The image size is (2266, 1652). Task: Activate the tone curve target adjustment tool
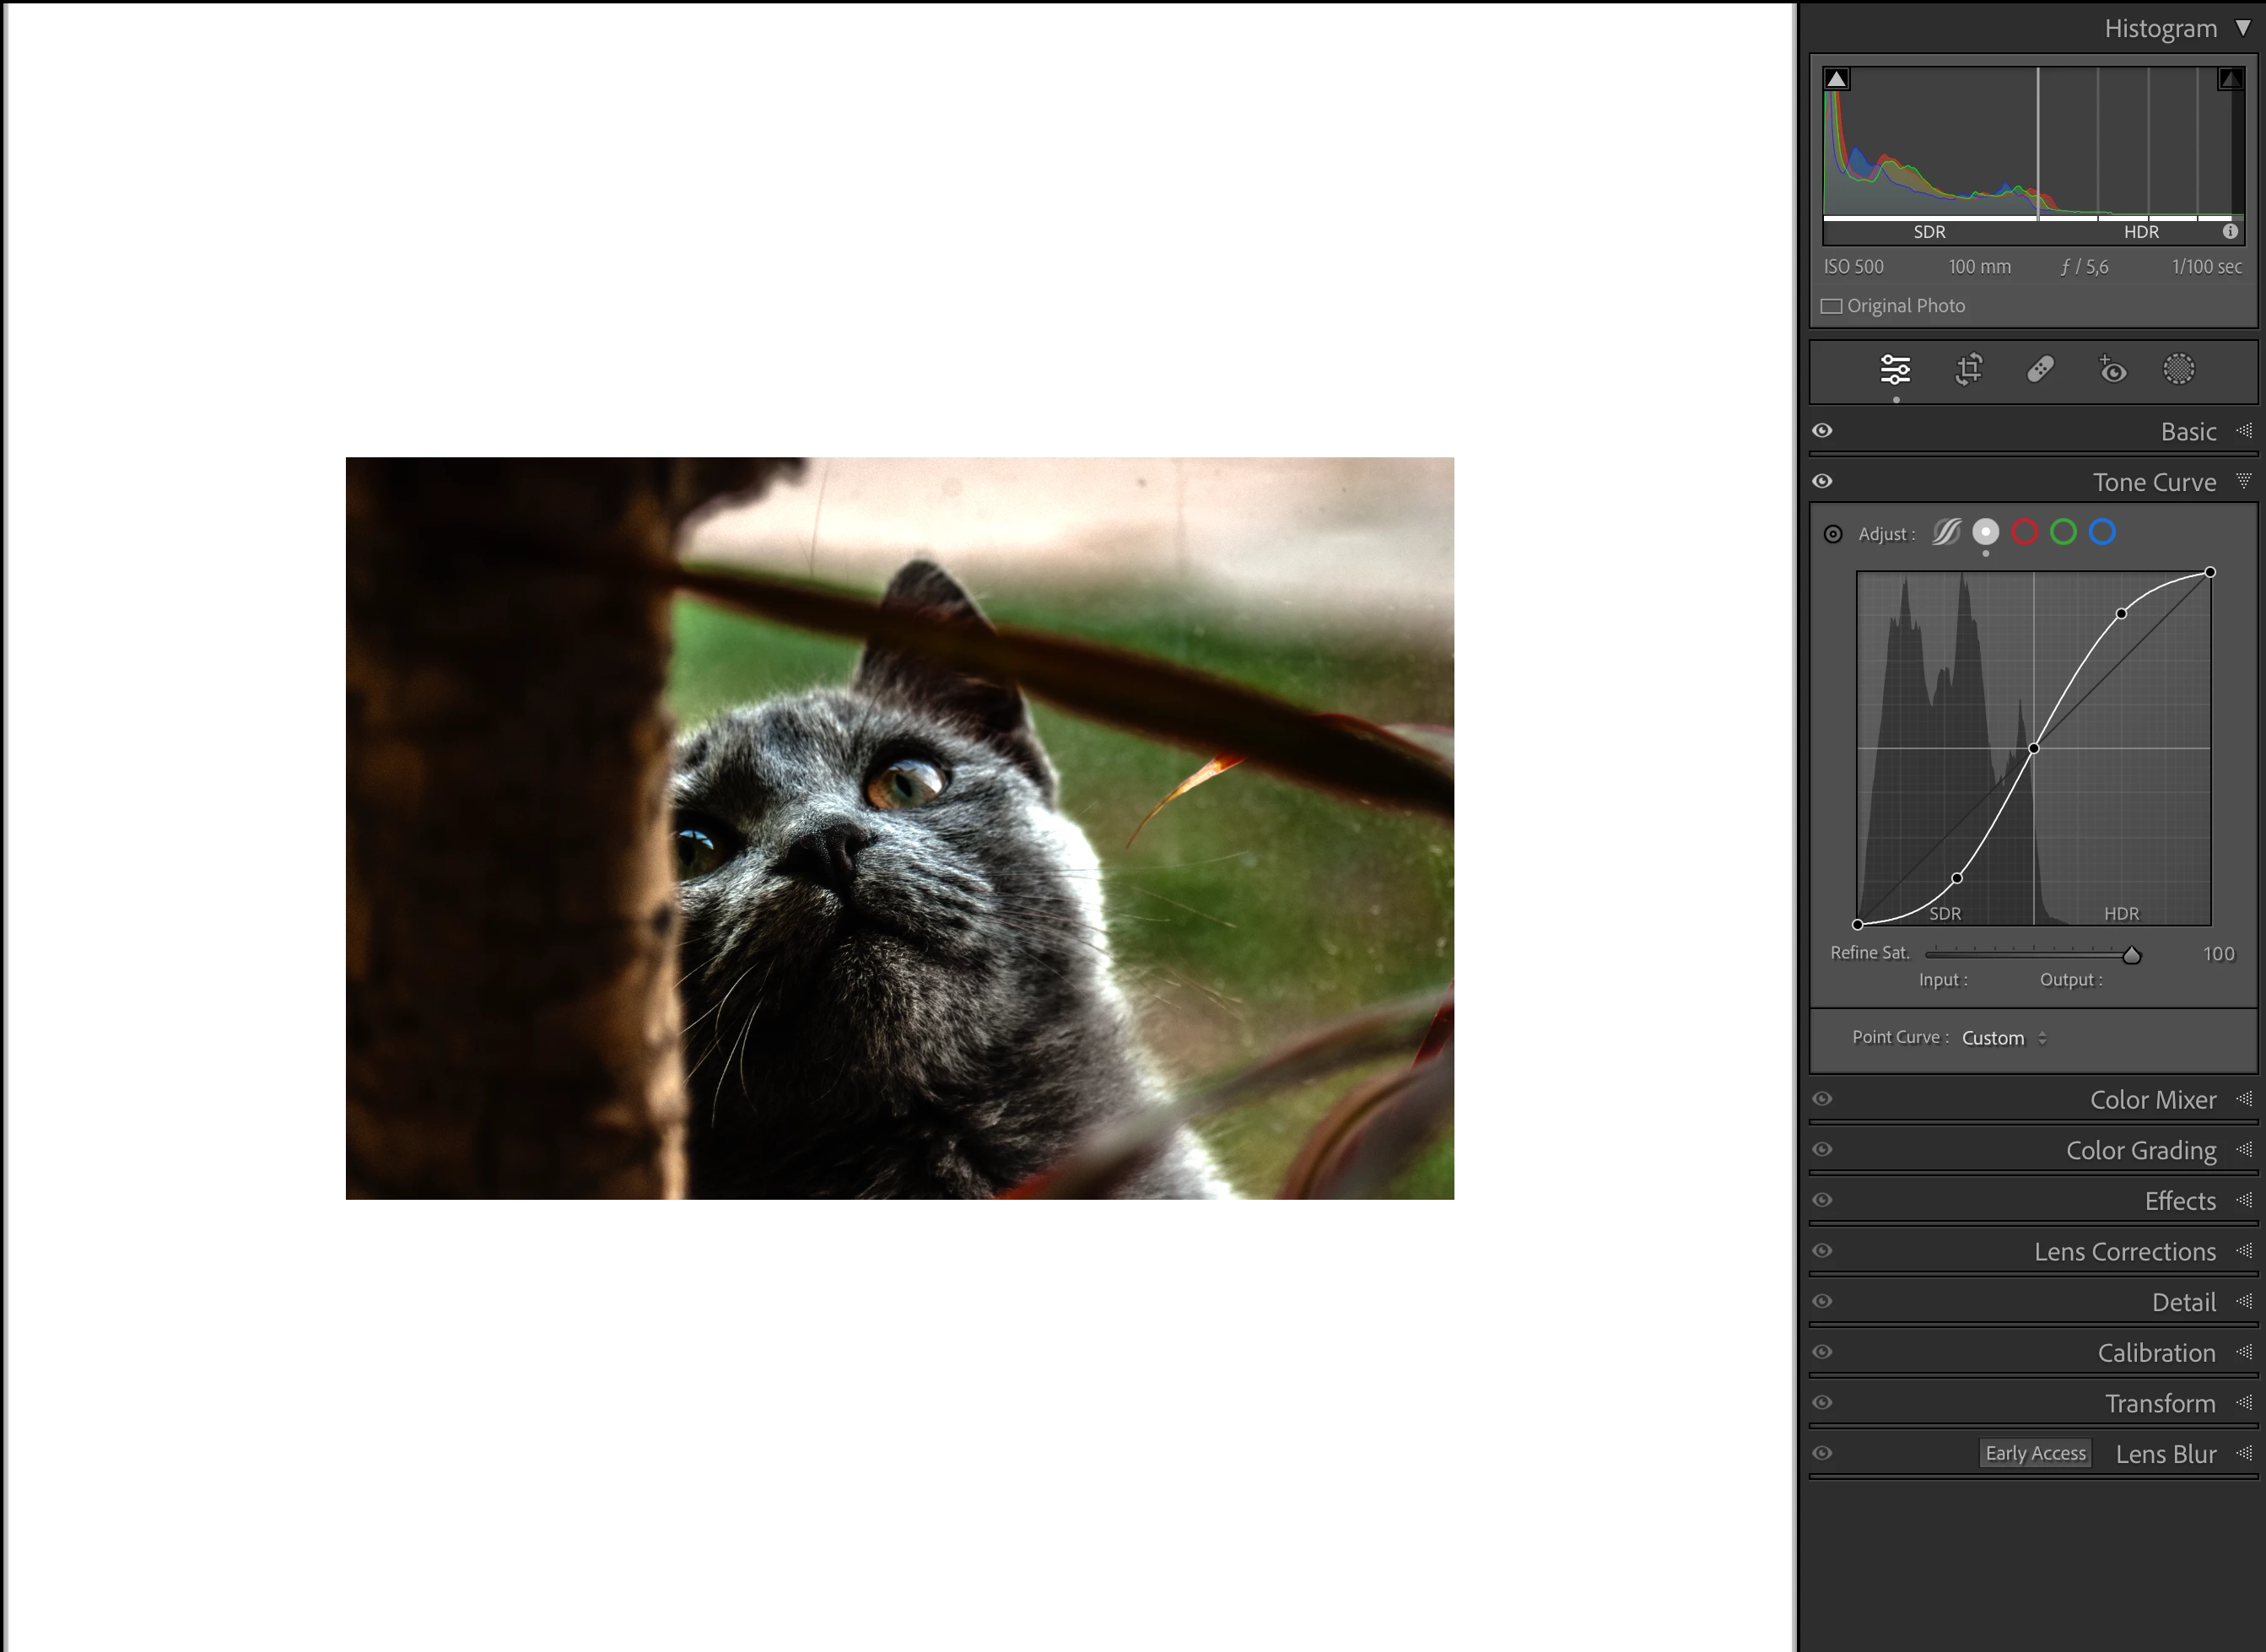1833,534
